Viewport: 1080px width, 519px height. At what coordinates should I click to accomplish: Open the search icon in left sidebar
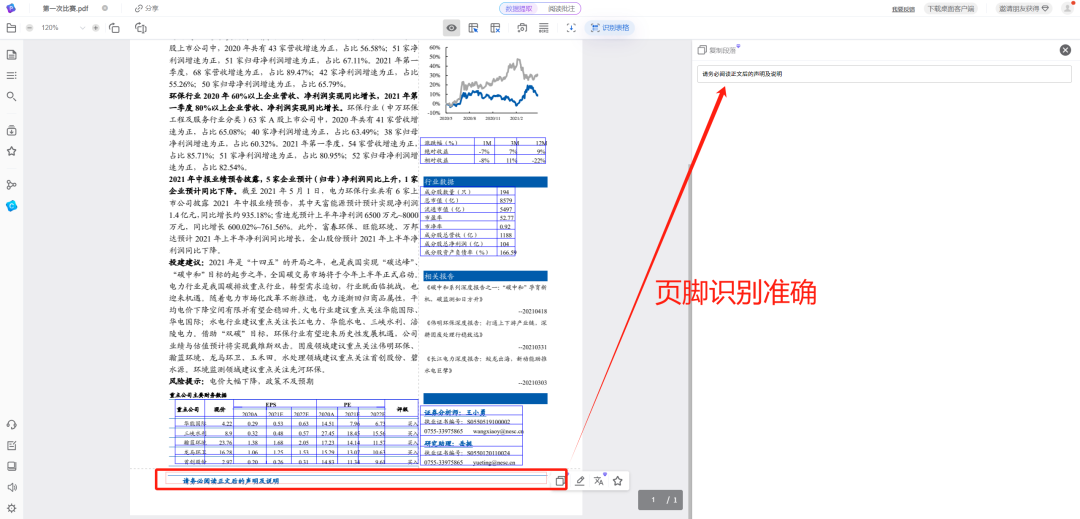11,96
